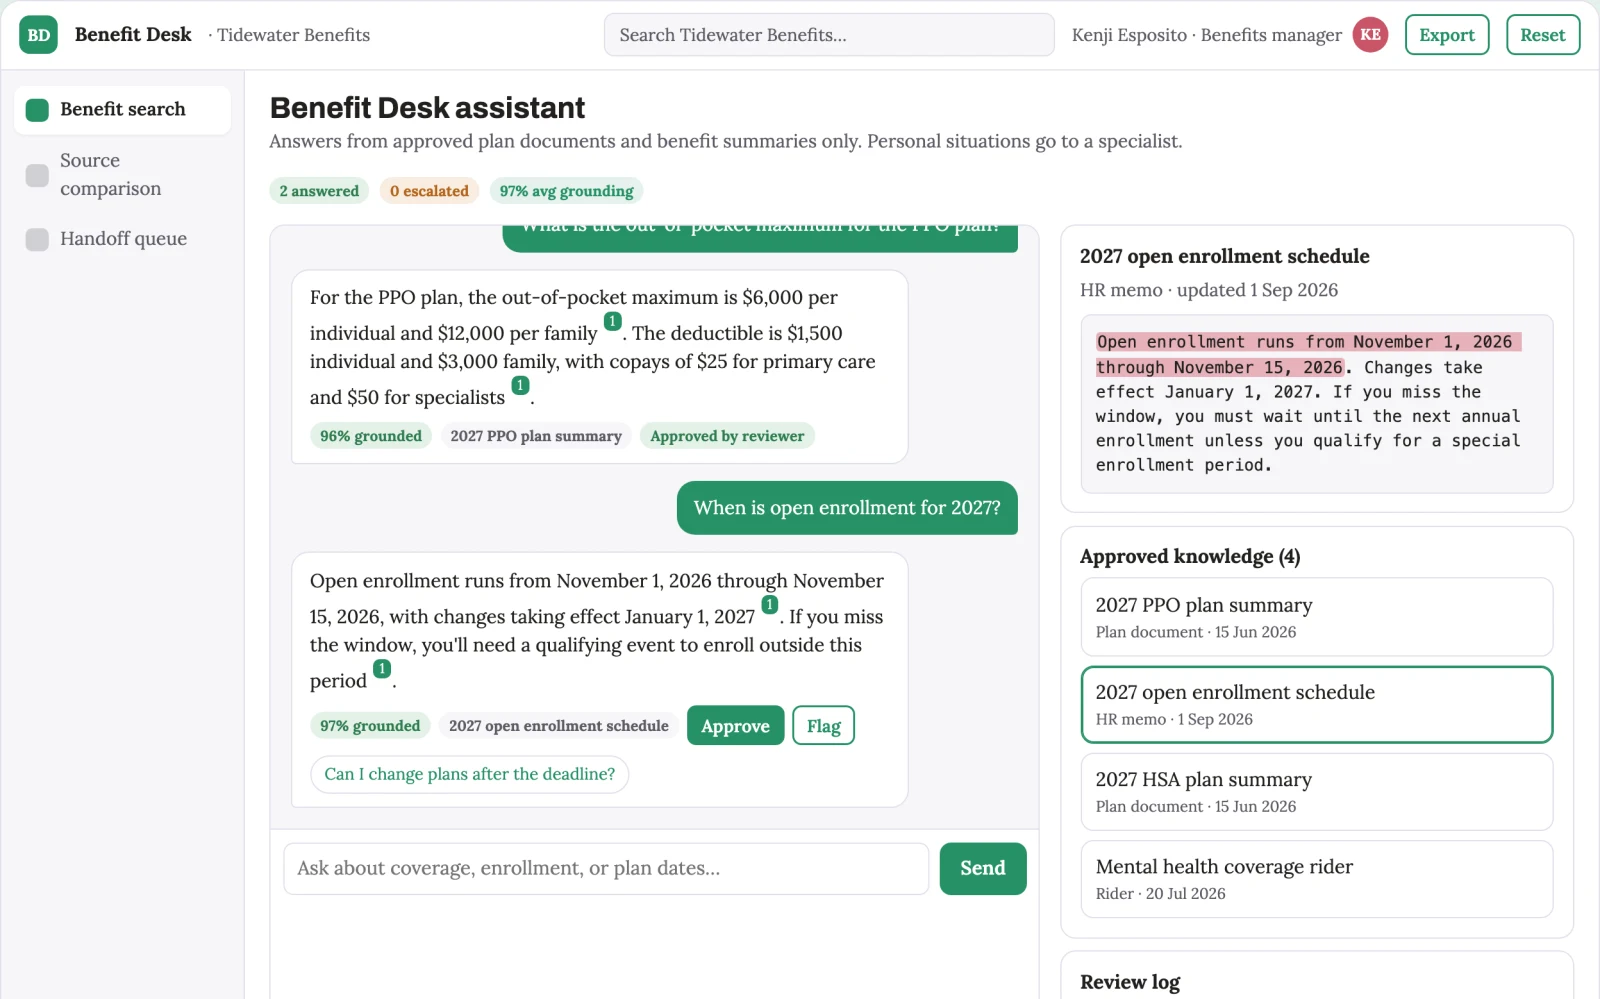Open the KE user avatar
This screenshot has width=1600, height=999.
tap(1370, 35)
